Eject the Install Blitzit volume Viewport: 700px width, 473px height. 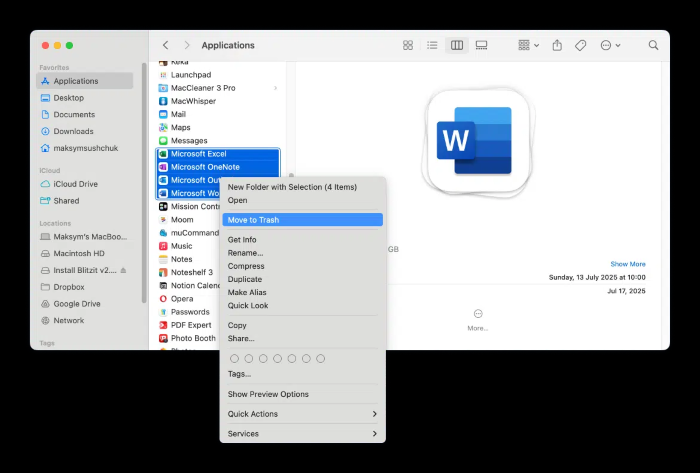pos(124,270)
